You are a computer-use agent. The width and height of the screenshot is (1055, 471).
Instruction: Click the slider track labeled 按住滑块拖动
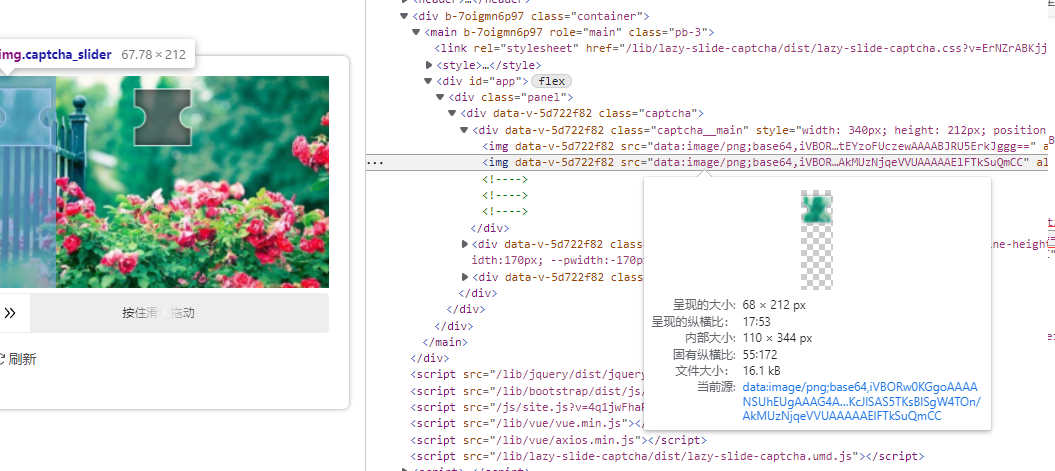164,313
